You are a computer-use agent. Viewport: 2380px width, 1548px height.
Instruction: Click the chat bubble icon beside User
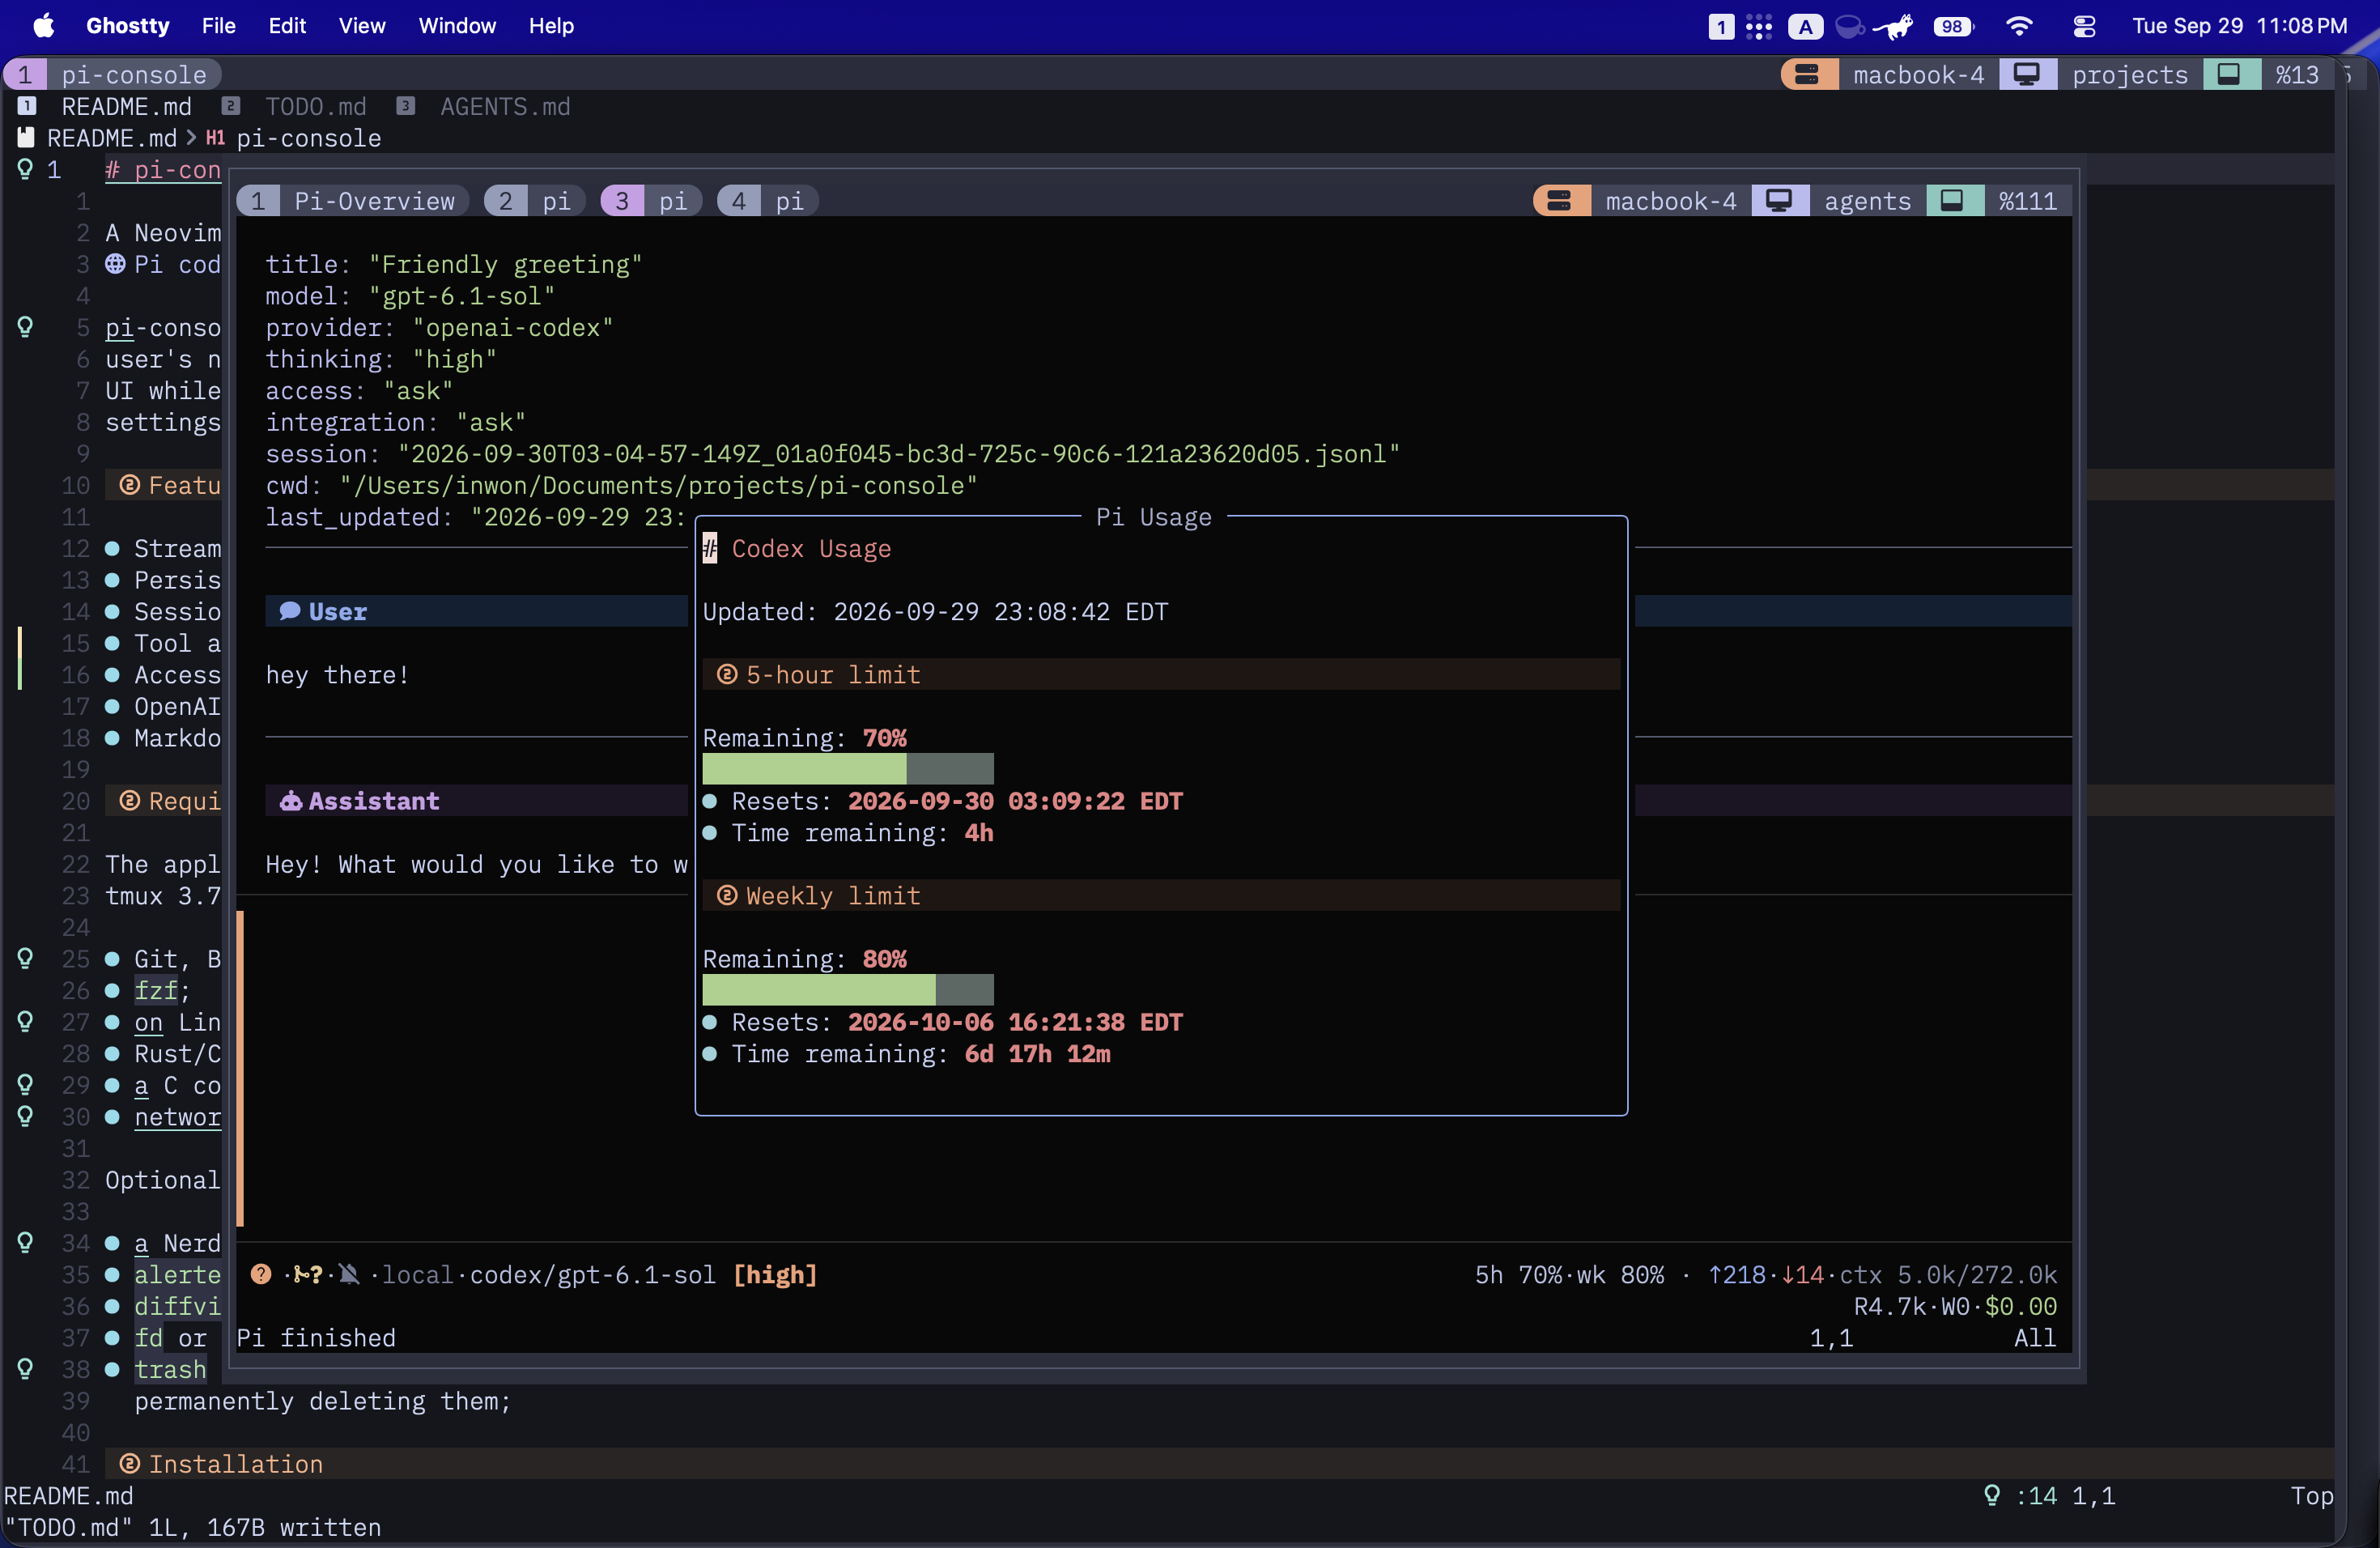coord(290,611)
